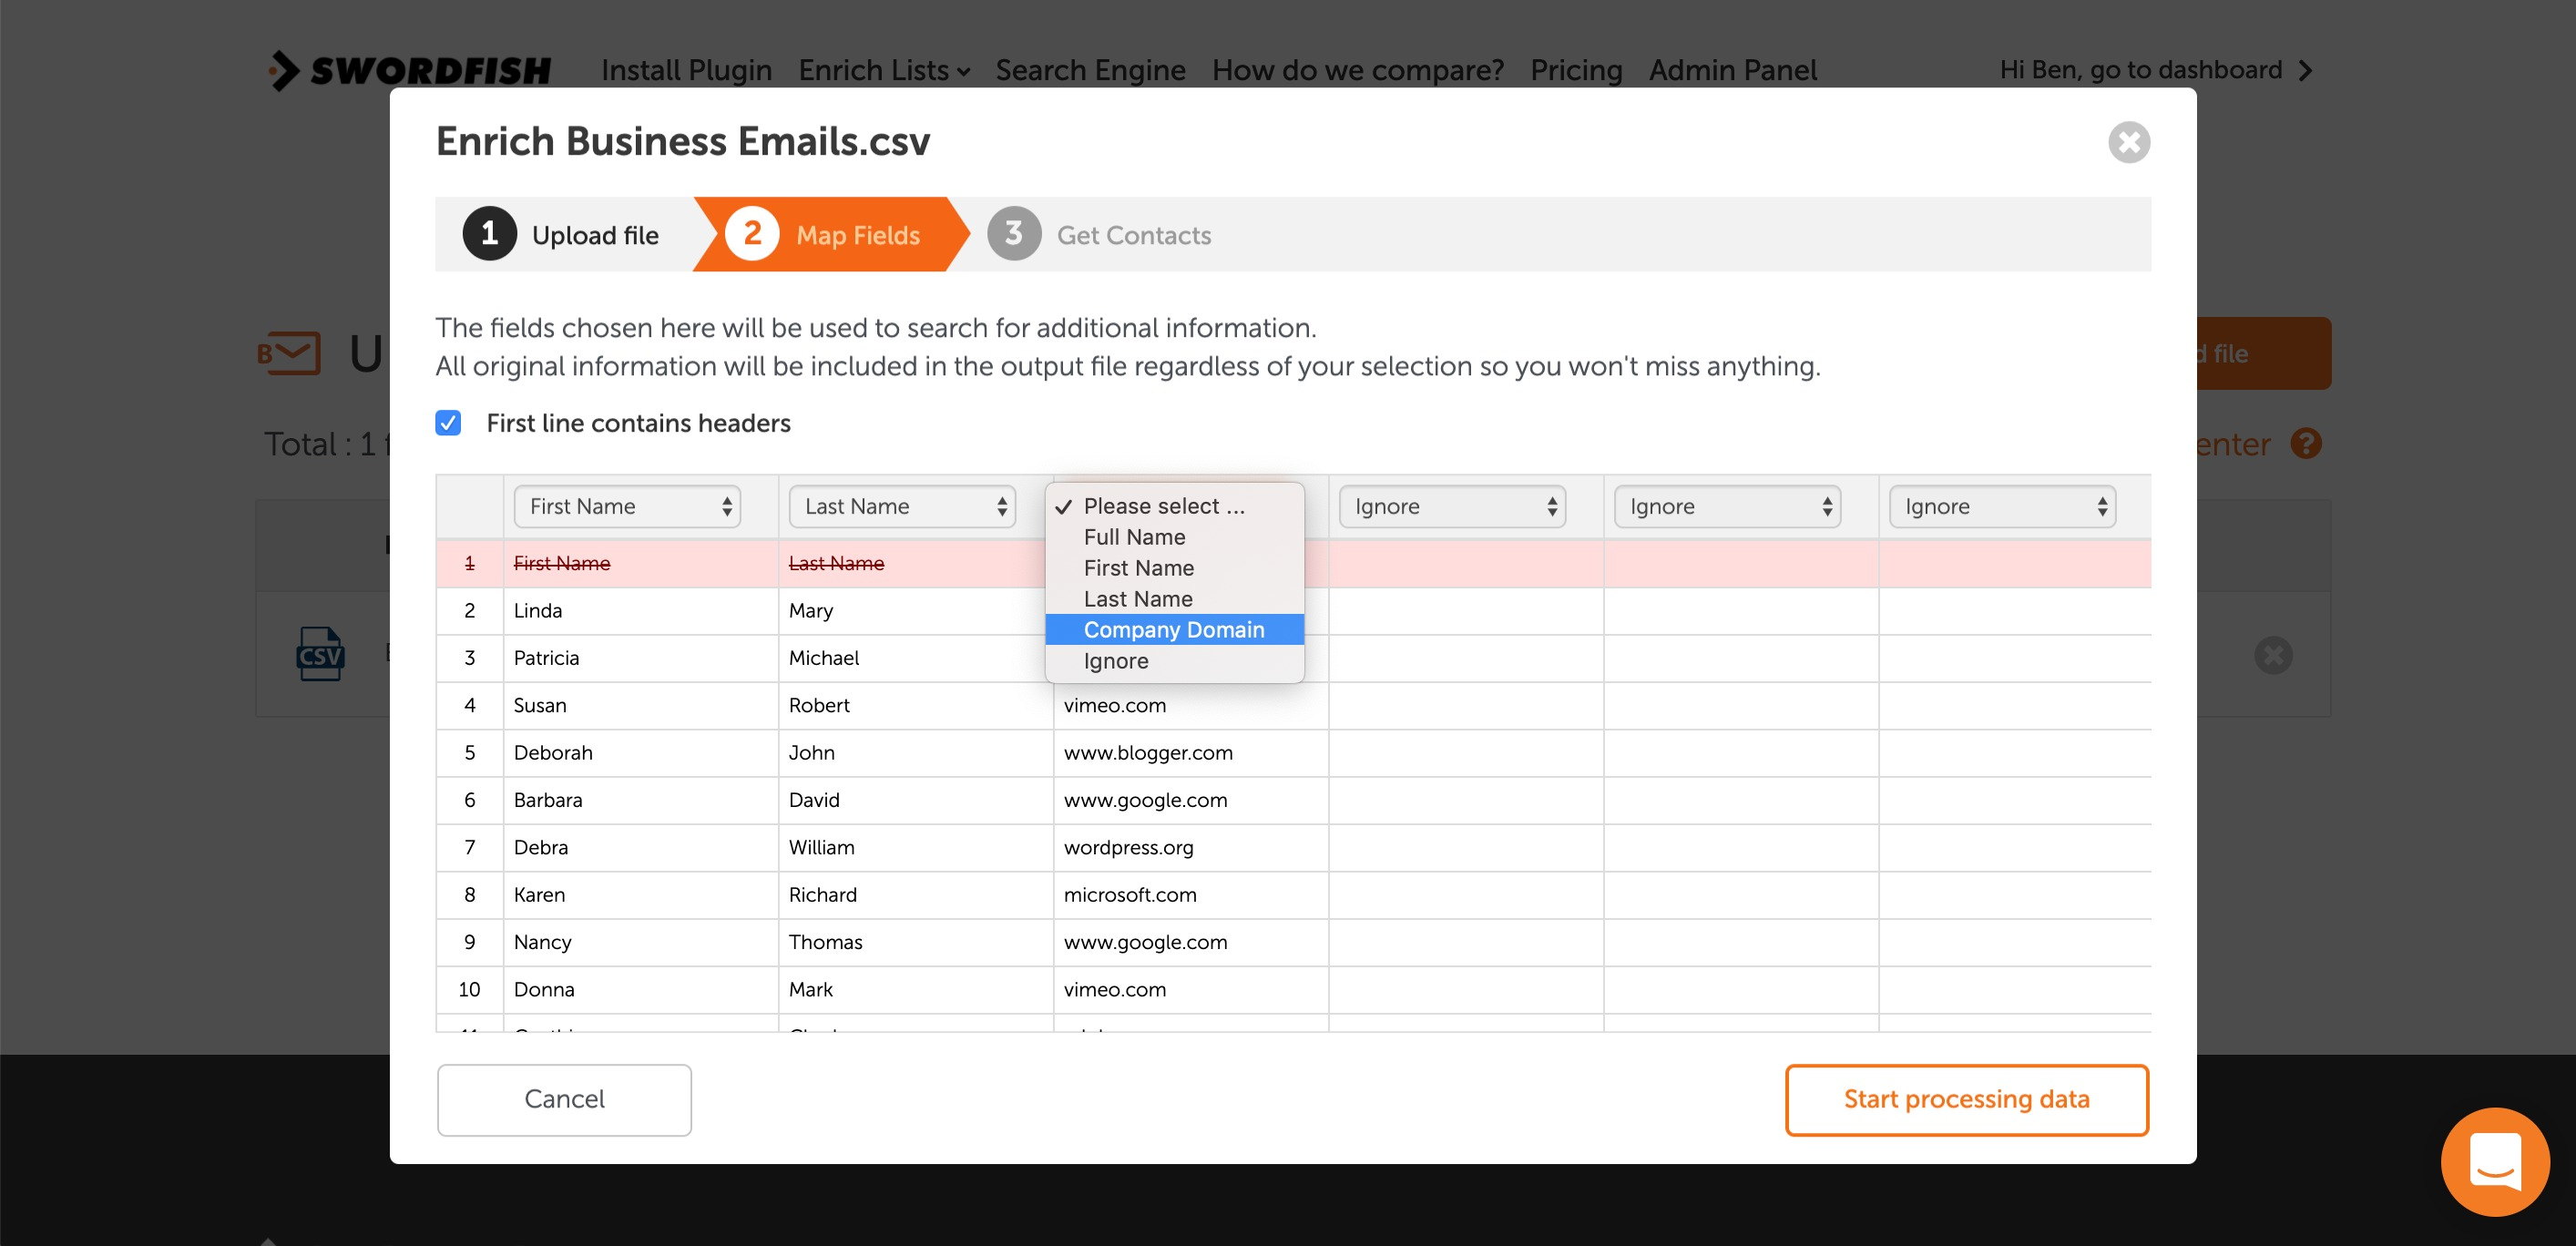Click the Susan cell in row 4
This screenshot has width=2576, height=1246.
(540, 705)
